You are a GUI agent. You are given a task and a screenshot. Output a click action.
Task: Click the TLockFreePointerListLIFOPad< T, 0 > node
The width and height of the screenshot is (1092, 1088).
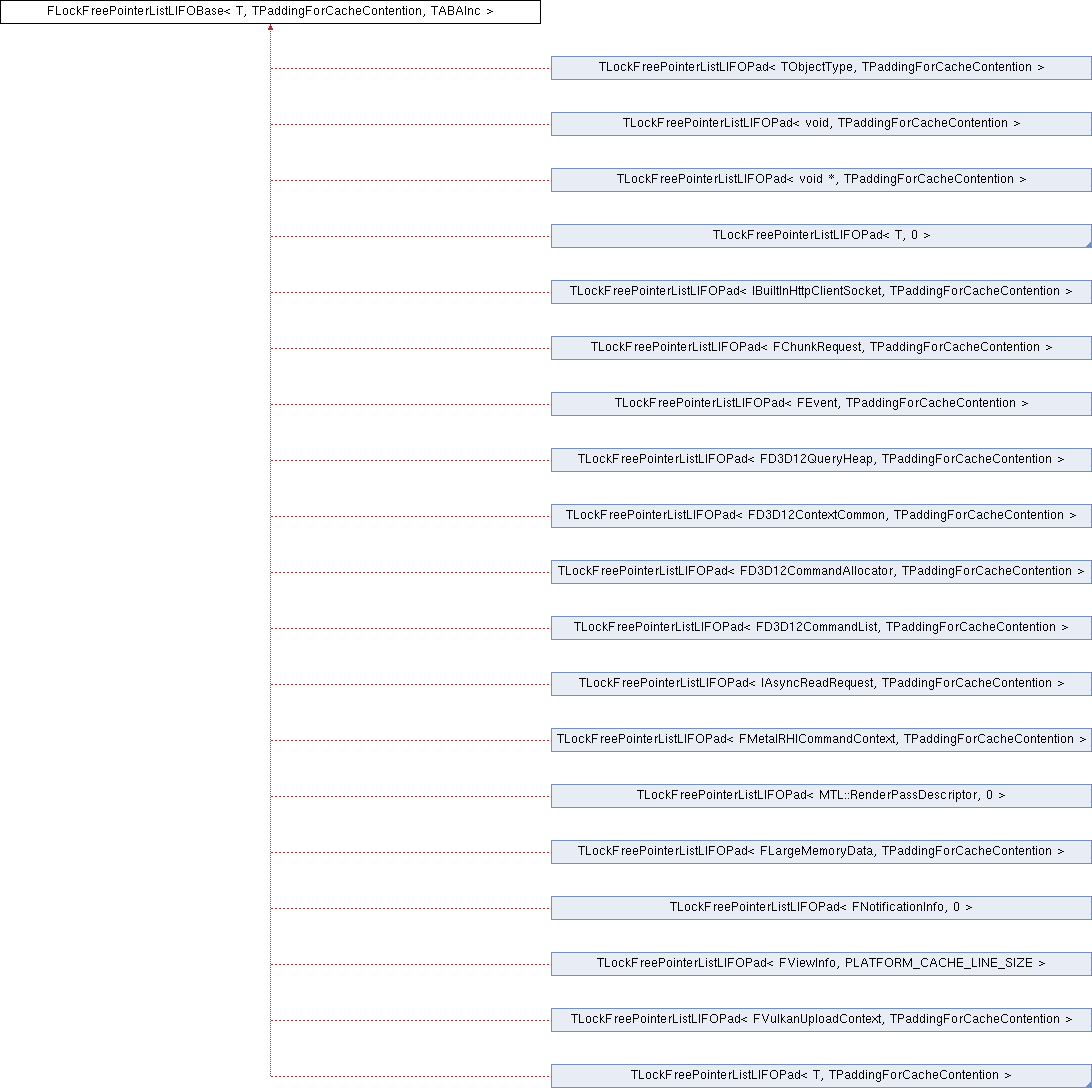821,235
